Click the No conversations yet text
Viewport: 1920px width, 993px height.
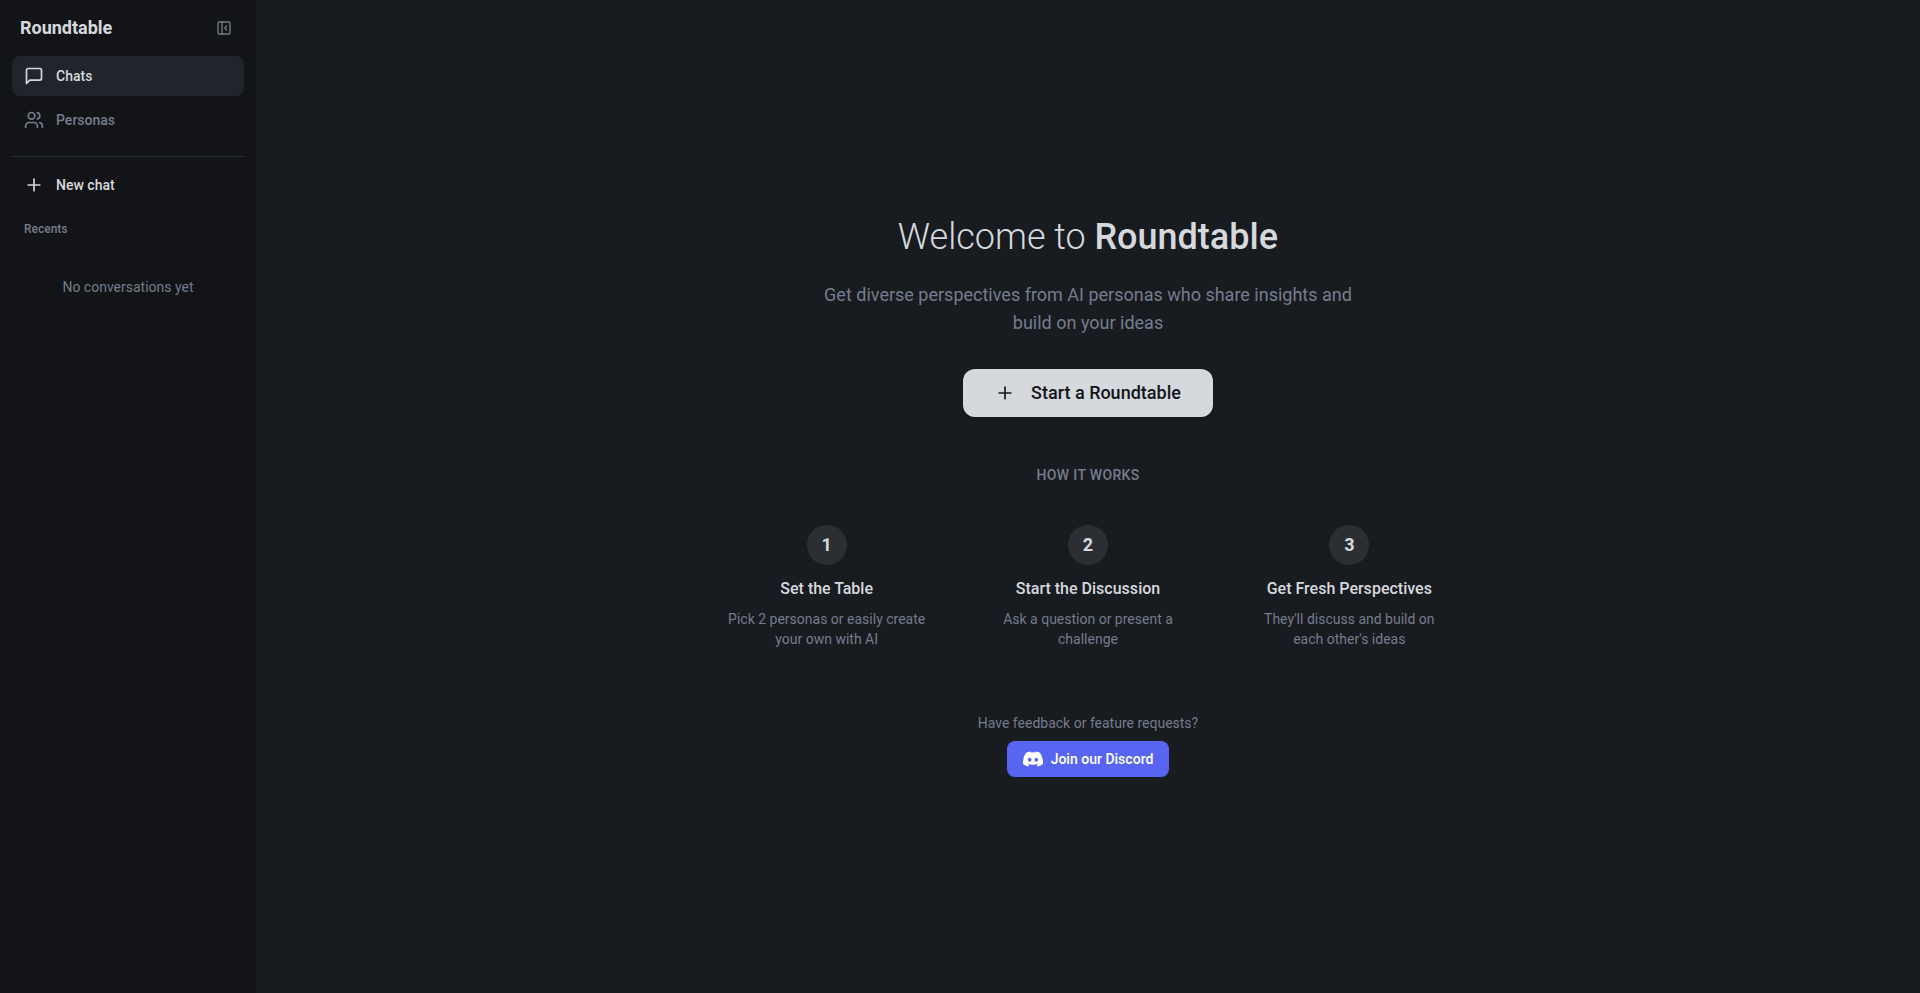(x=127, y=287)
